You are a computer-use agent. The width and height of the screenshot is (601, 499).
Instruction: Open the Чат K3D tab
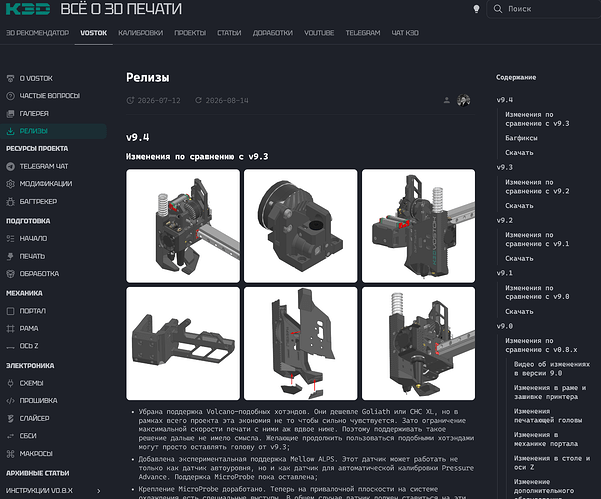405,33
